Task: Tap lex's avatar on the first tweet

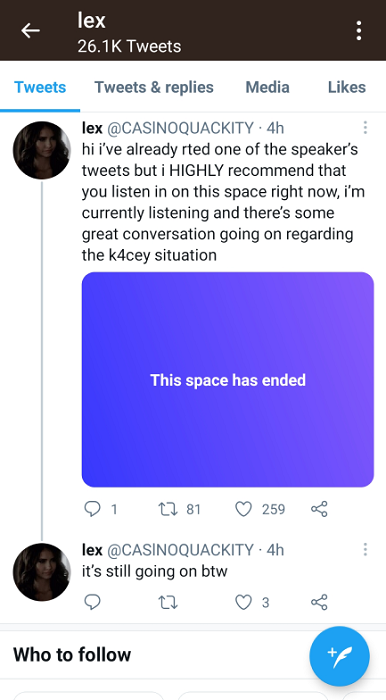Action: click(42, 150)
